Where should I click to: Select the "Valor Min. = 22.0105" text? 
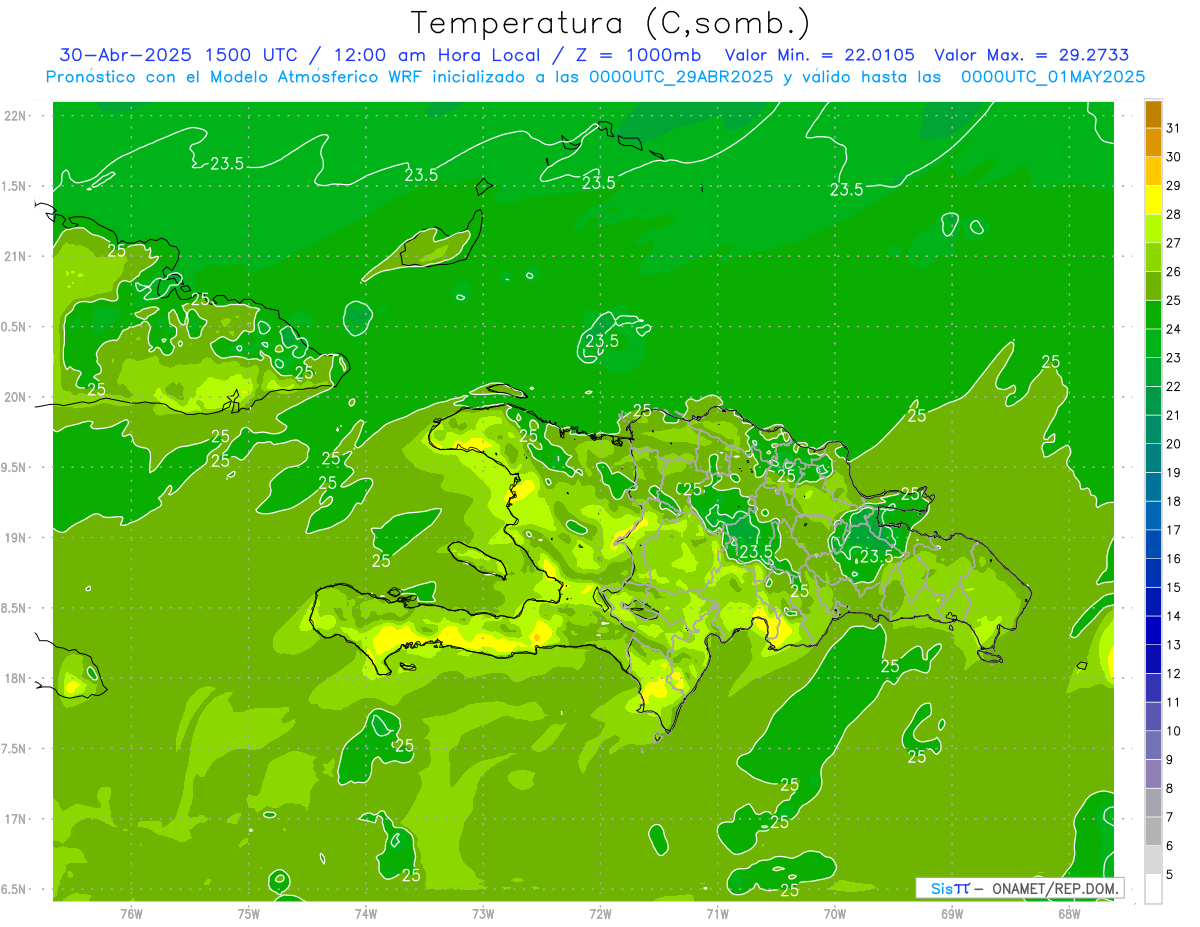pos(819,55)
